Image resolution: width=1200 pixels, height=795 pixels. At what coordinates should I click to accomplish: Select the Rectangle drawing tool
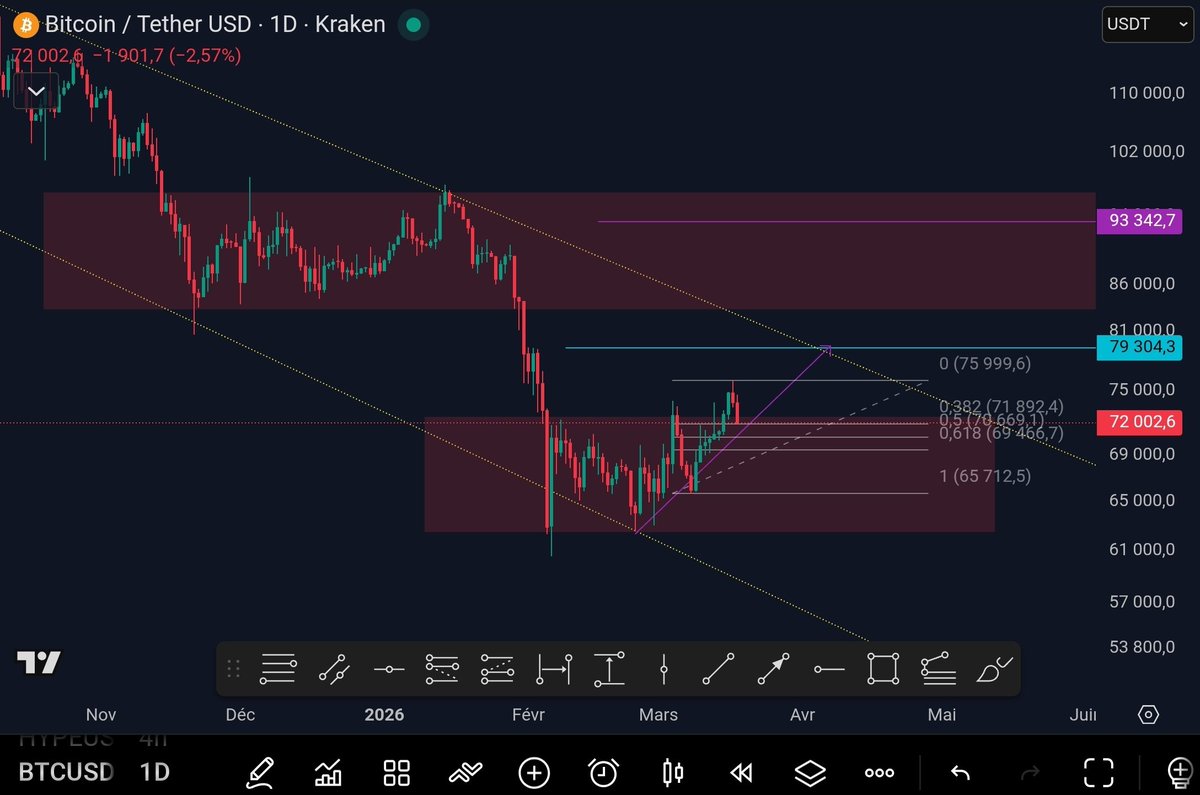[882, 668]
